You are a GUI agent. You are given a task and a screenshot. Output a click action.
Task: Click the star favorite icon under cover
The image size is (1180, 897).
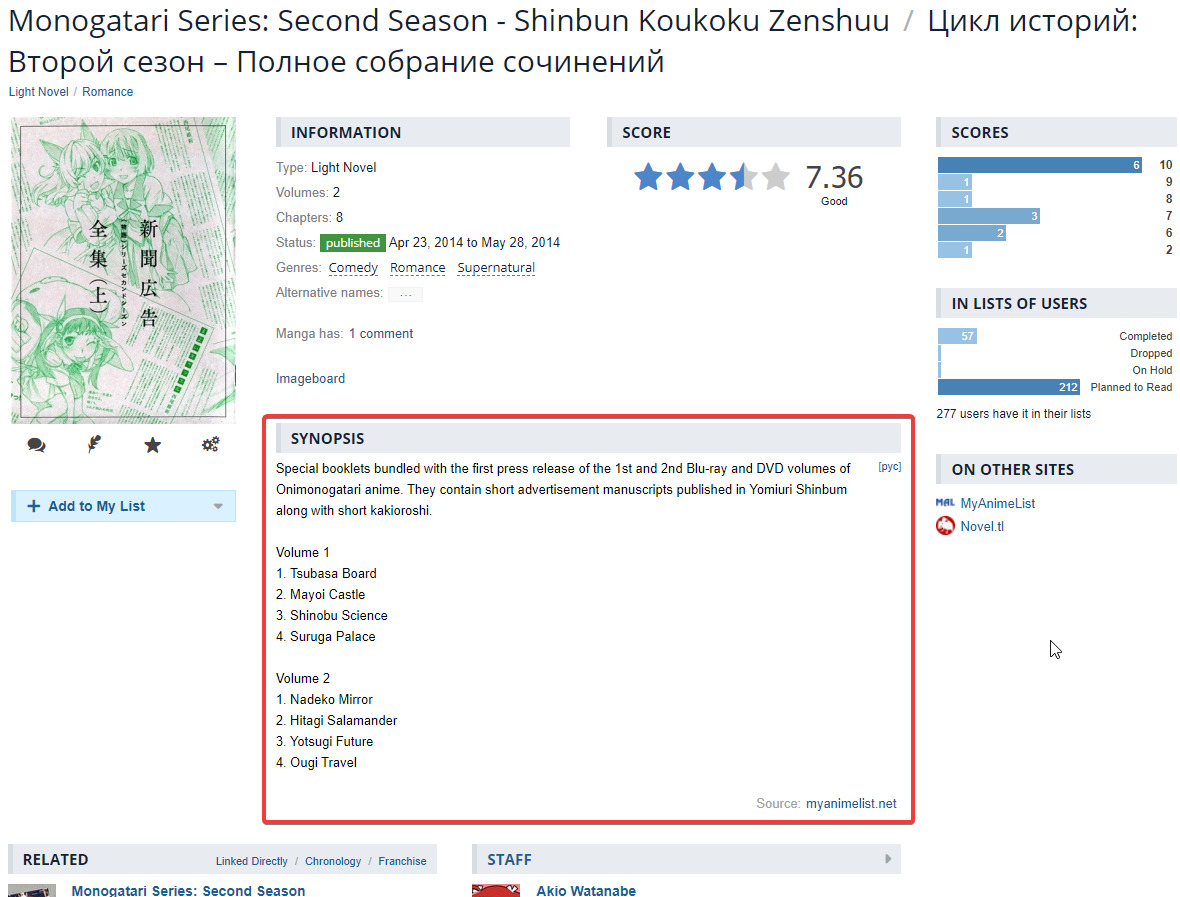pyautogui.click(x=152, y=445)
